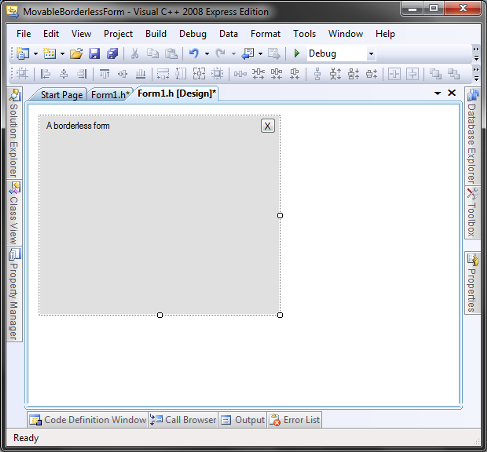Screen dimensions: 487x452
Task: Click the Make Same Size icon
Action: point(199,74)
